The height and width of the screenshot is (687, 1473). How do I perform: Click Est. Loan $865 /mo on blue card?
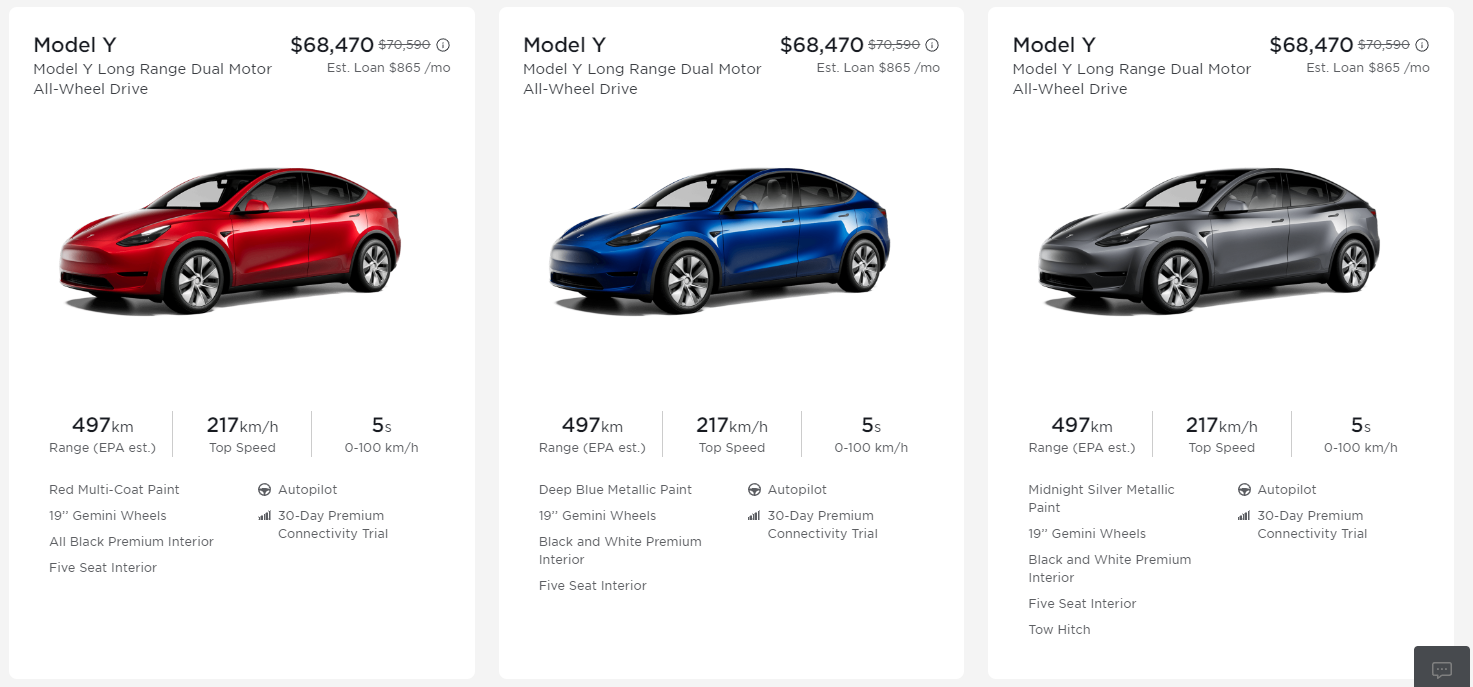click(x=878, y=68)
